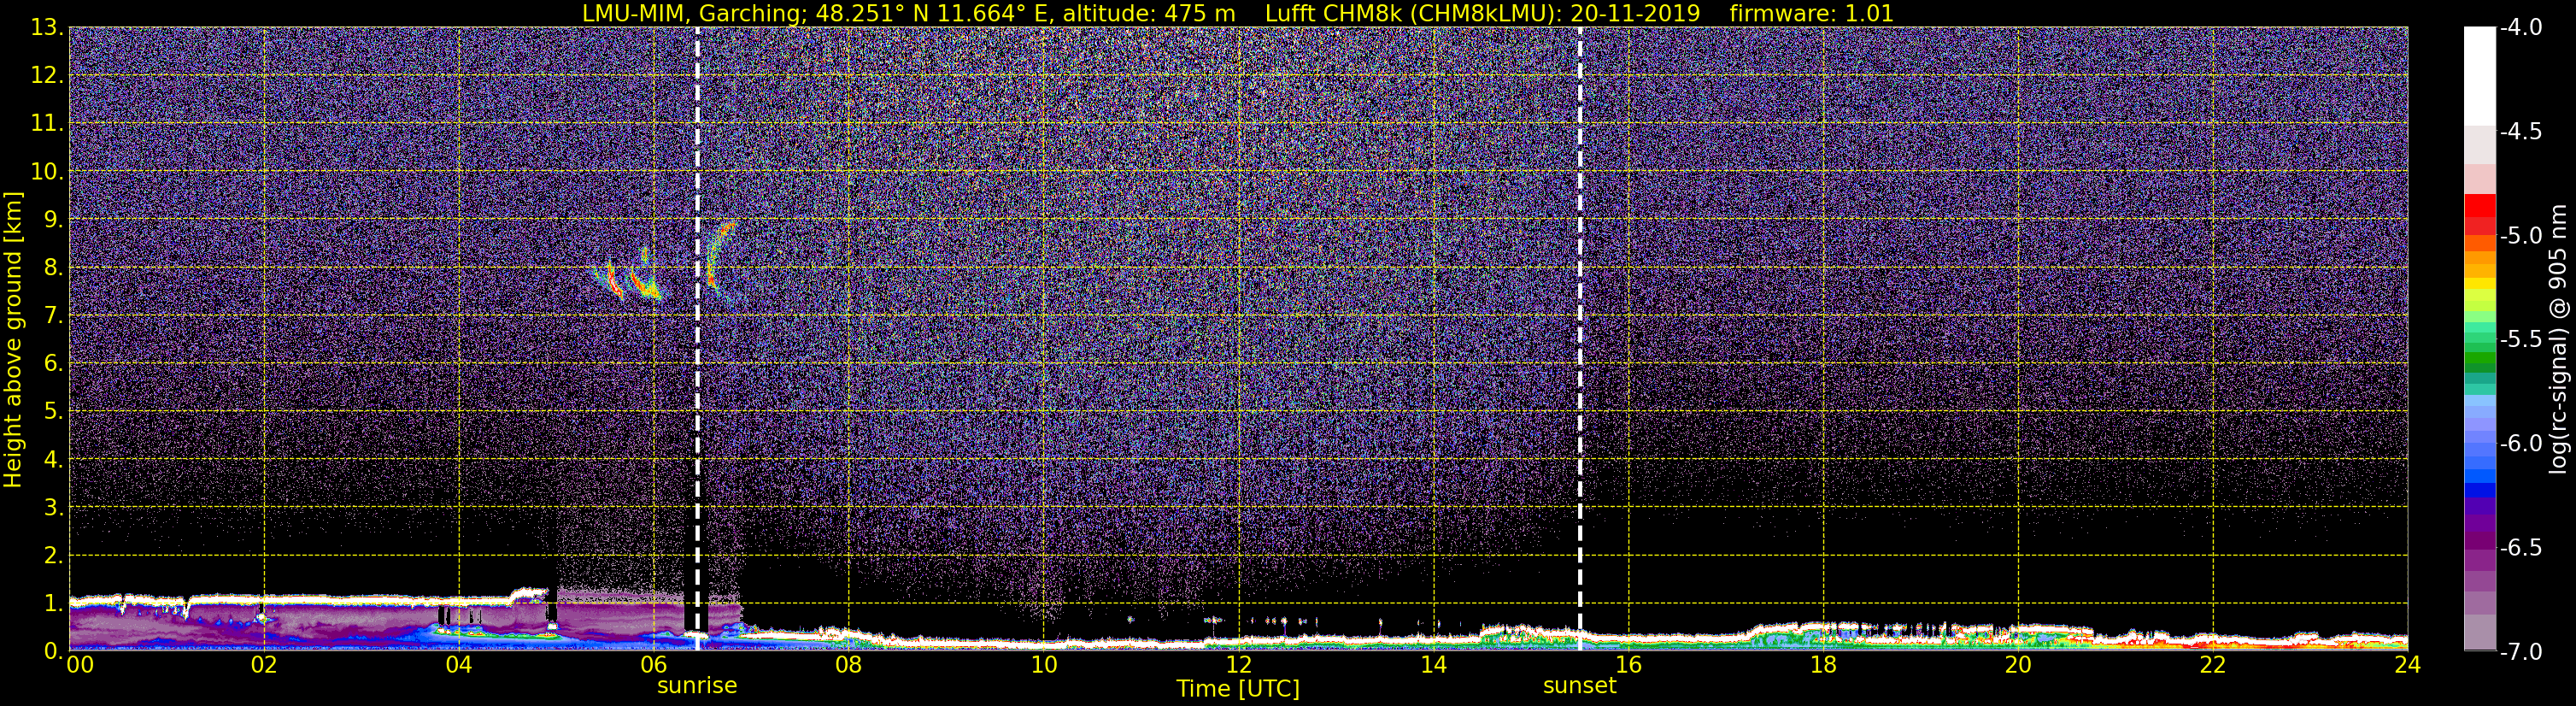Click the '7.' tick label on the height axis
Viewport: 2576px width, 706px height.
pos(54,316)
